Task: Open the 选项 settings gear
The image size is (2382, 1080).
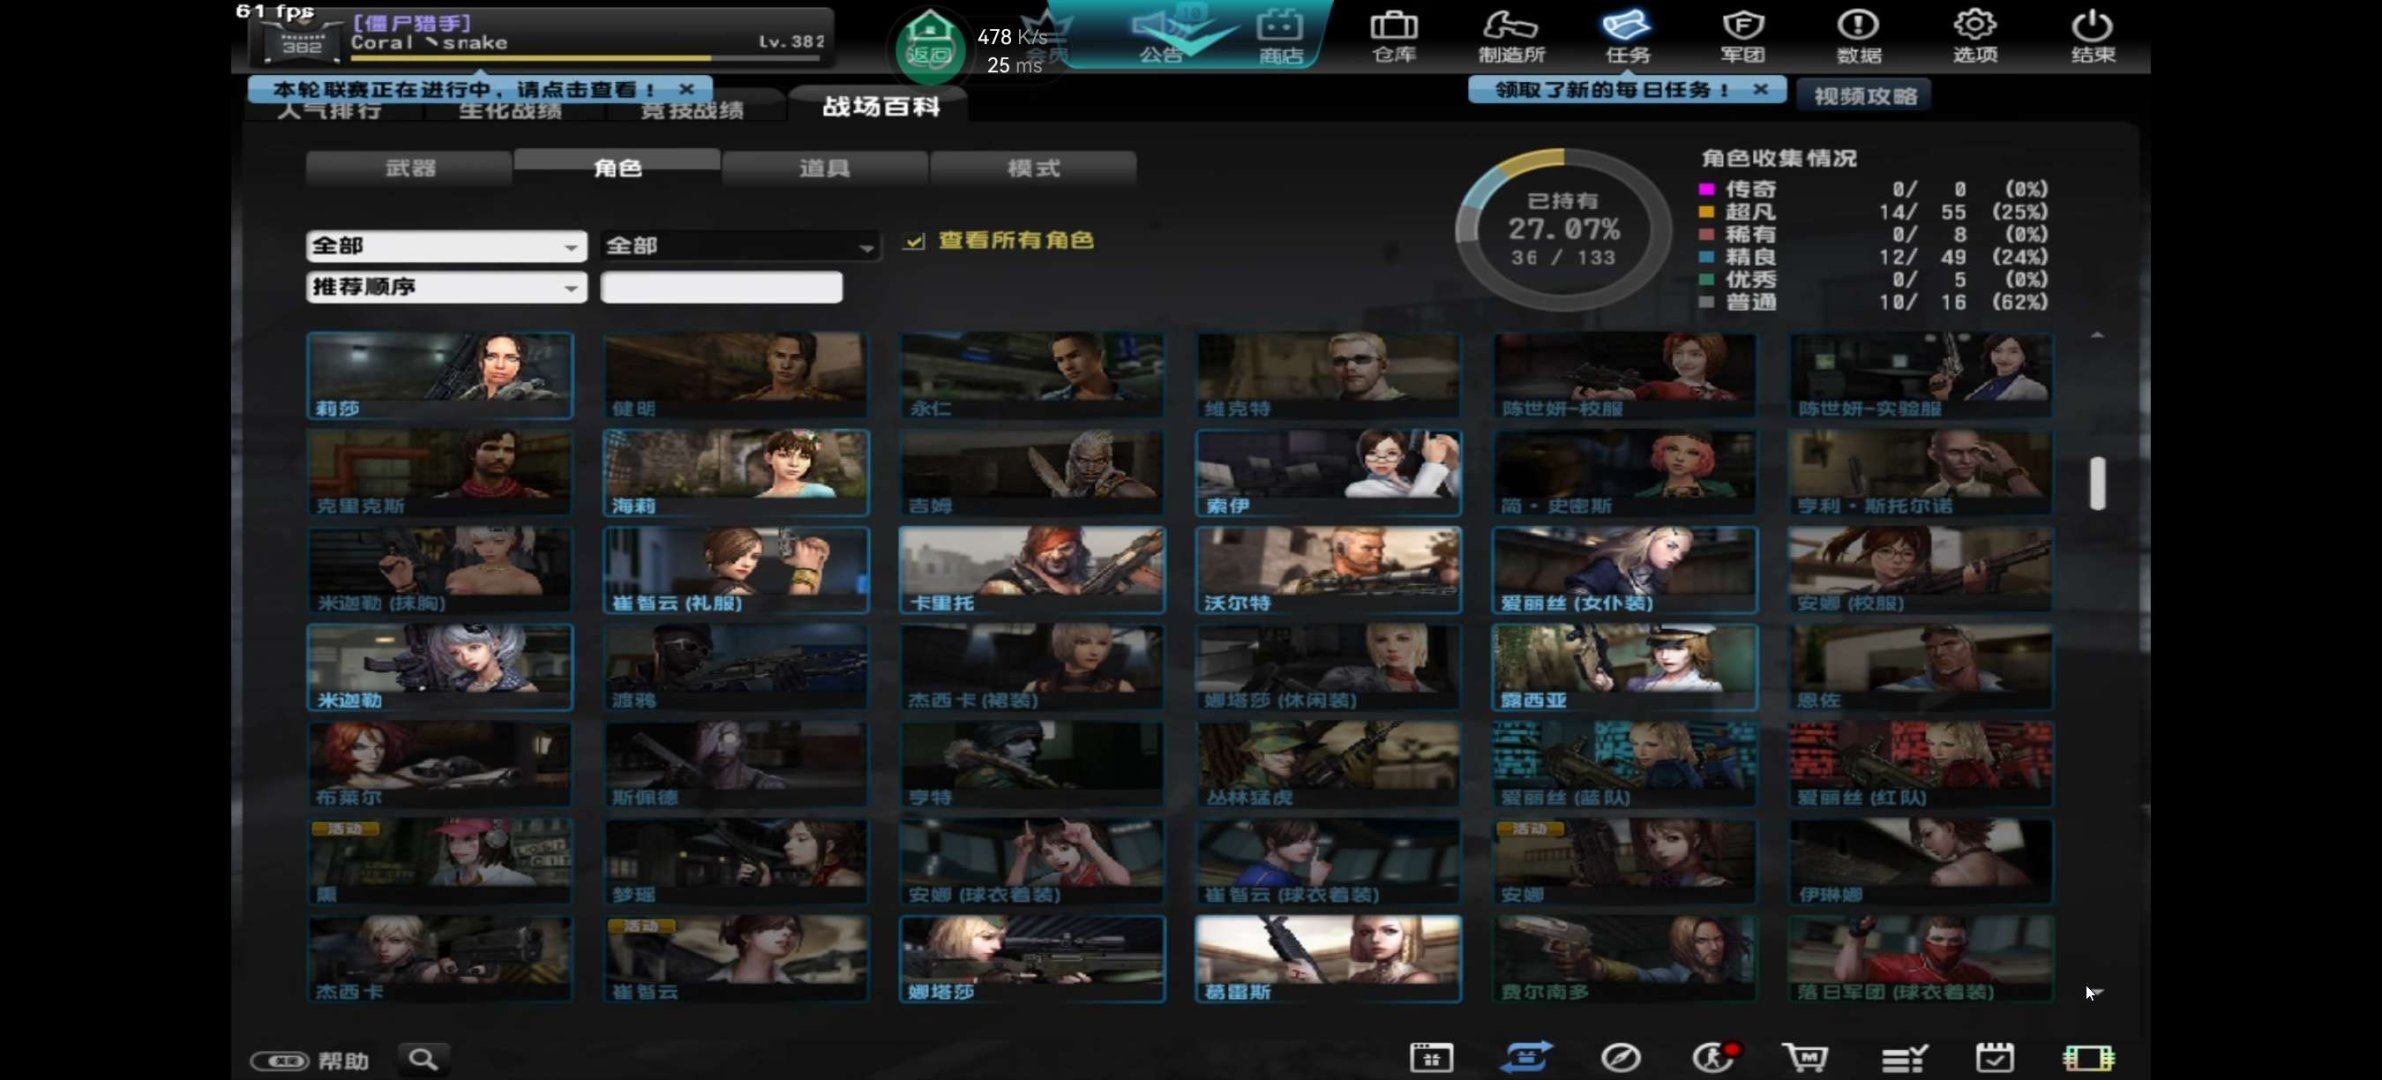Action: coord(1975,36)
